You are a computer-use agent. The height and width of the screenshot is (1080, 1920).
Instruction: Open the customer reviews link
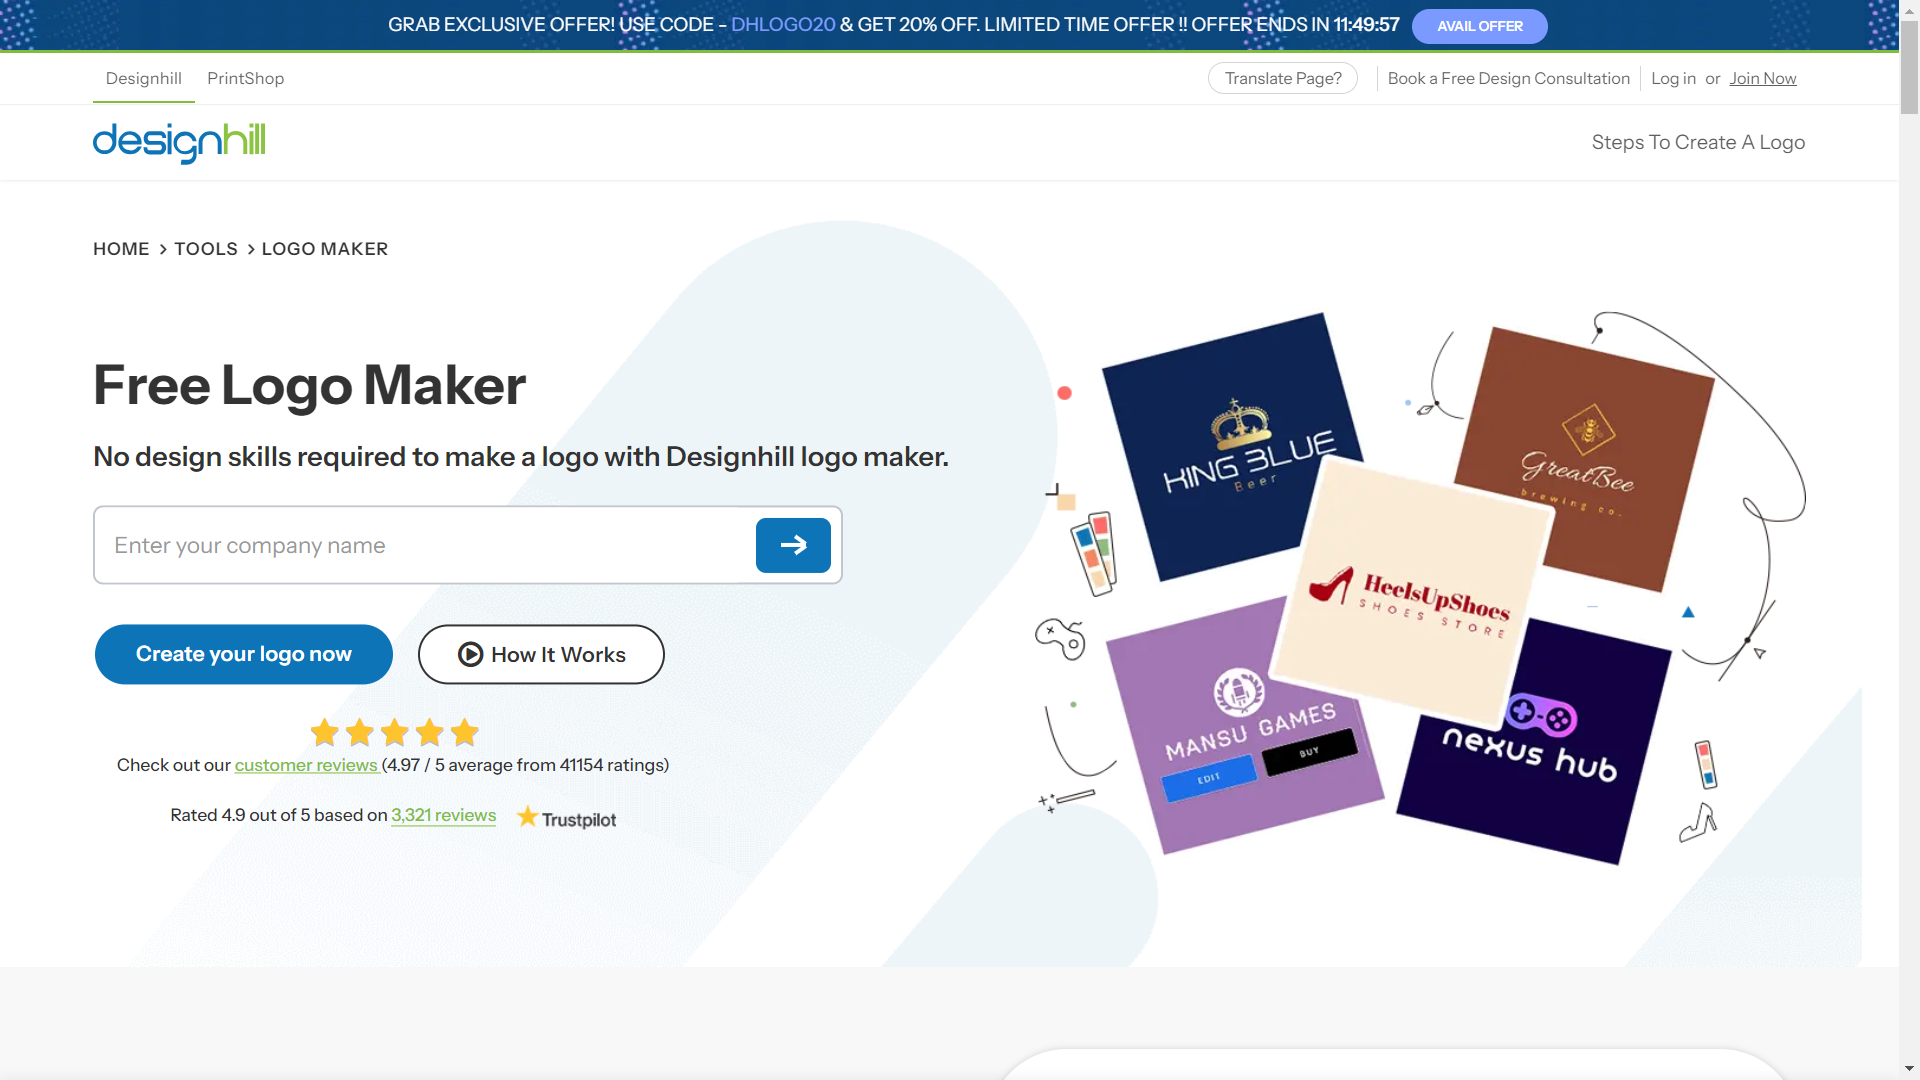306,765
